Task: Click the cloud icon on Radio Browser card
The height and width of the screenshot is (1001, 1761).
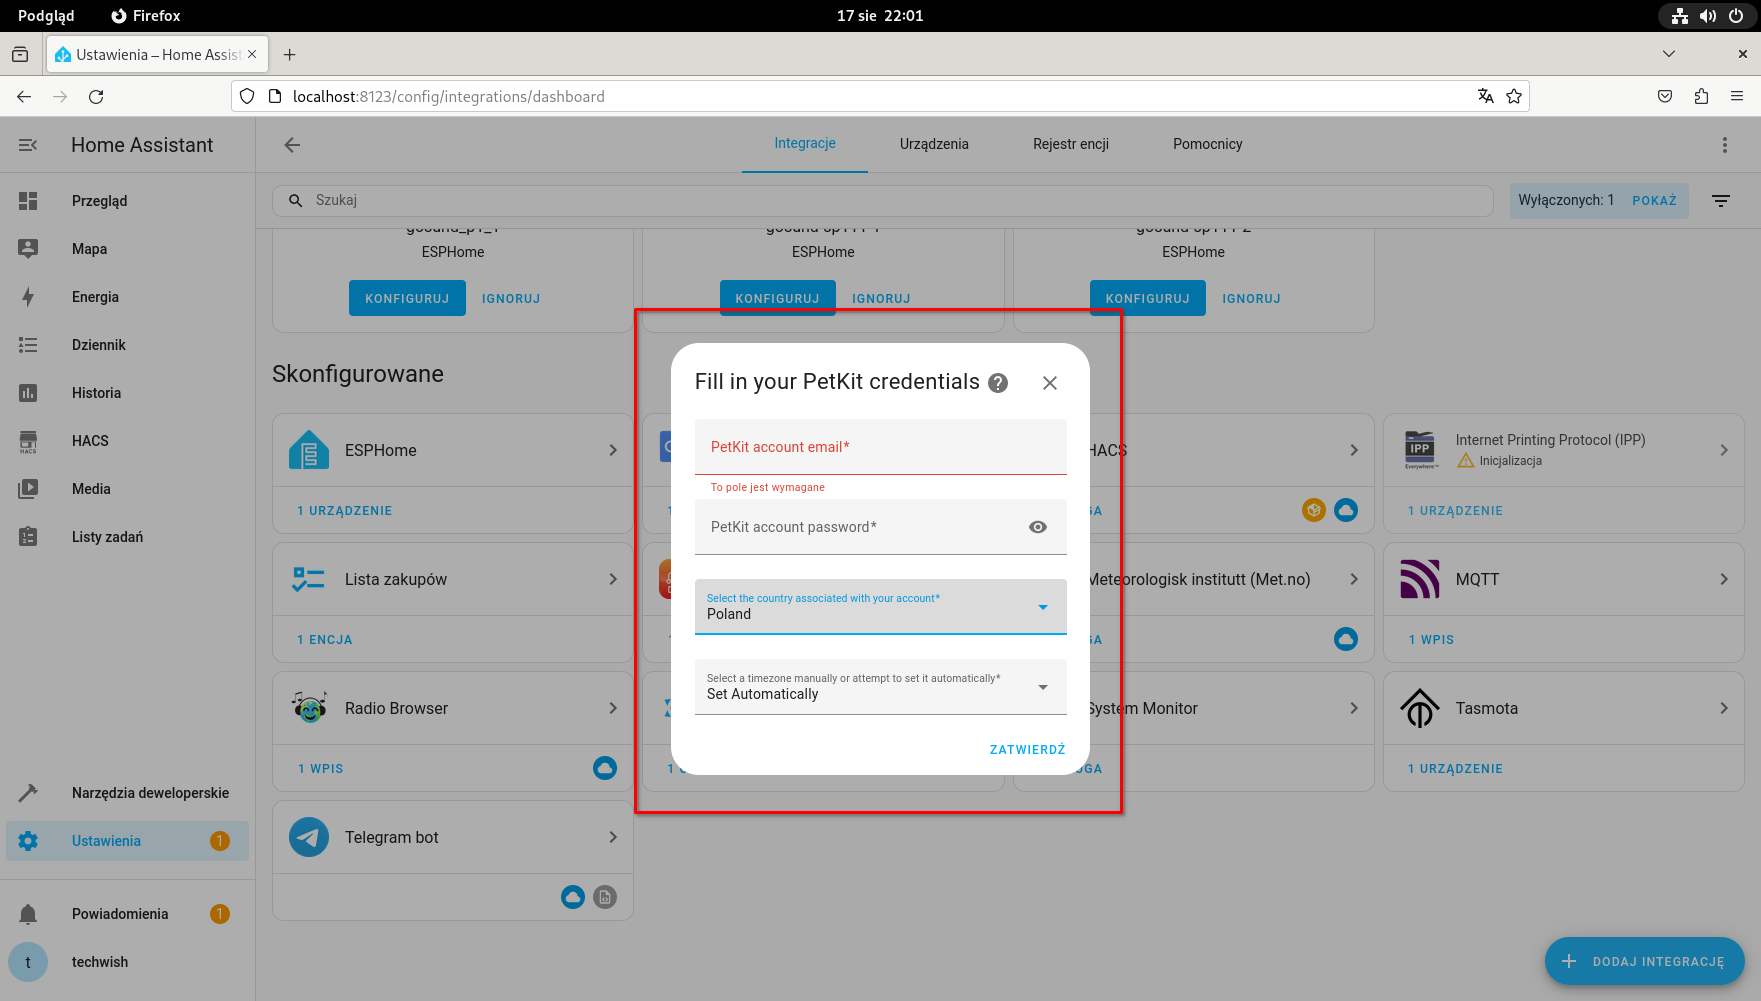Action: point(605,768)
